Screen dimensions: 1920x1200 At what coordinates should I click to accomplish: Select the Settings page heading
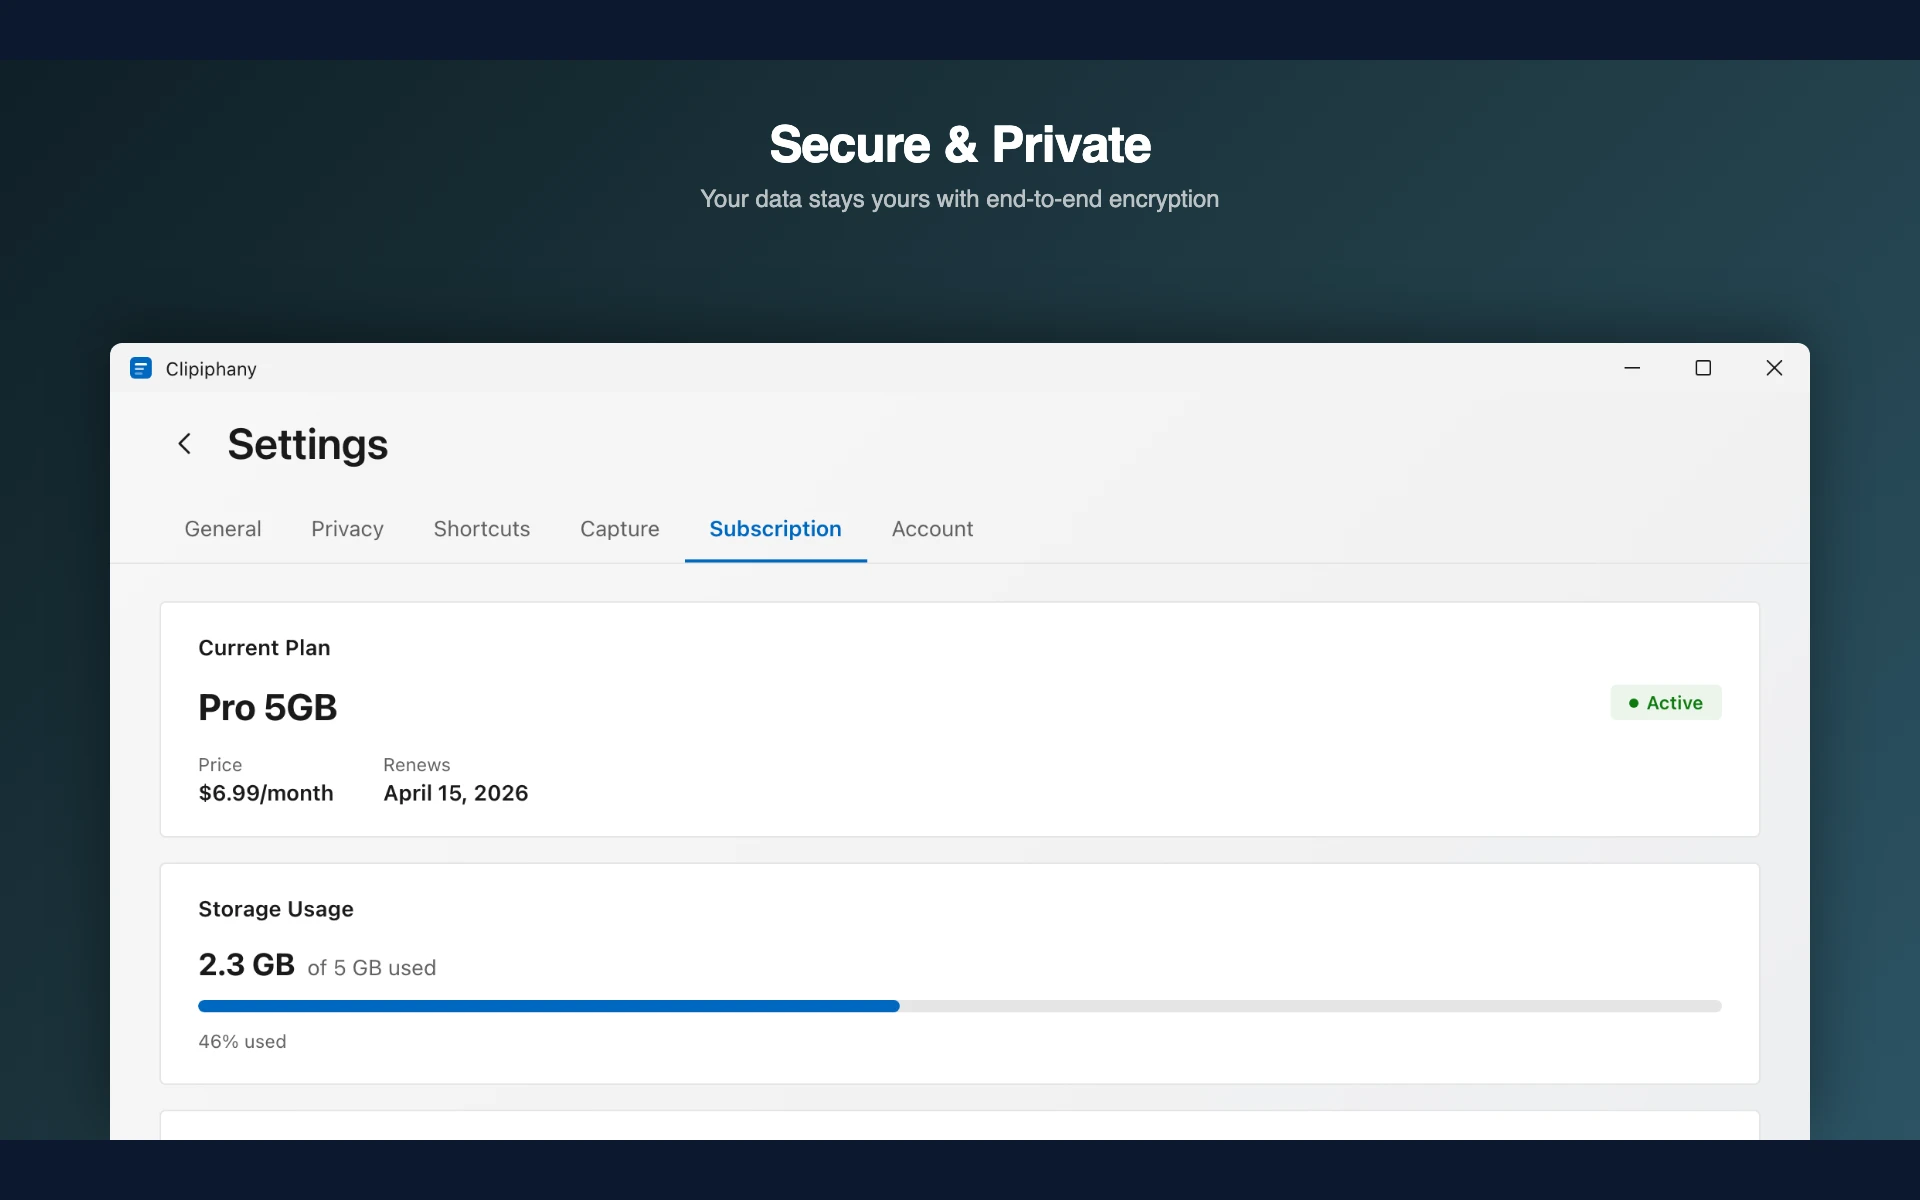coord(307,444)
